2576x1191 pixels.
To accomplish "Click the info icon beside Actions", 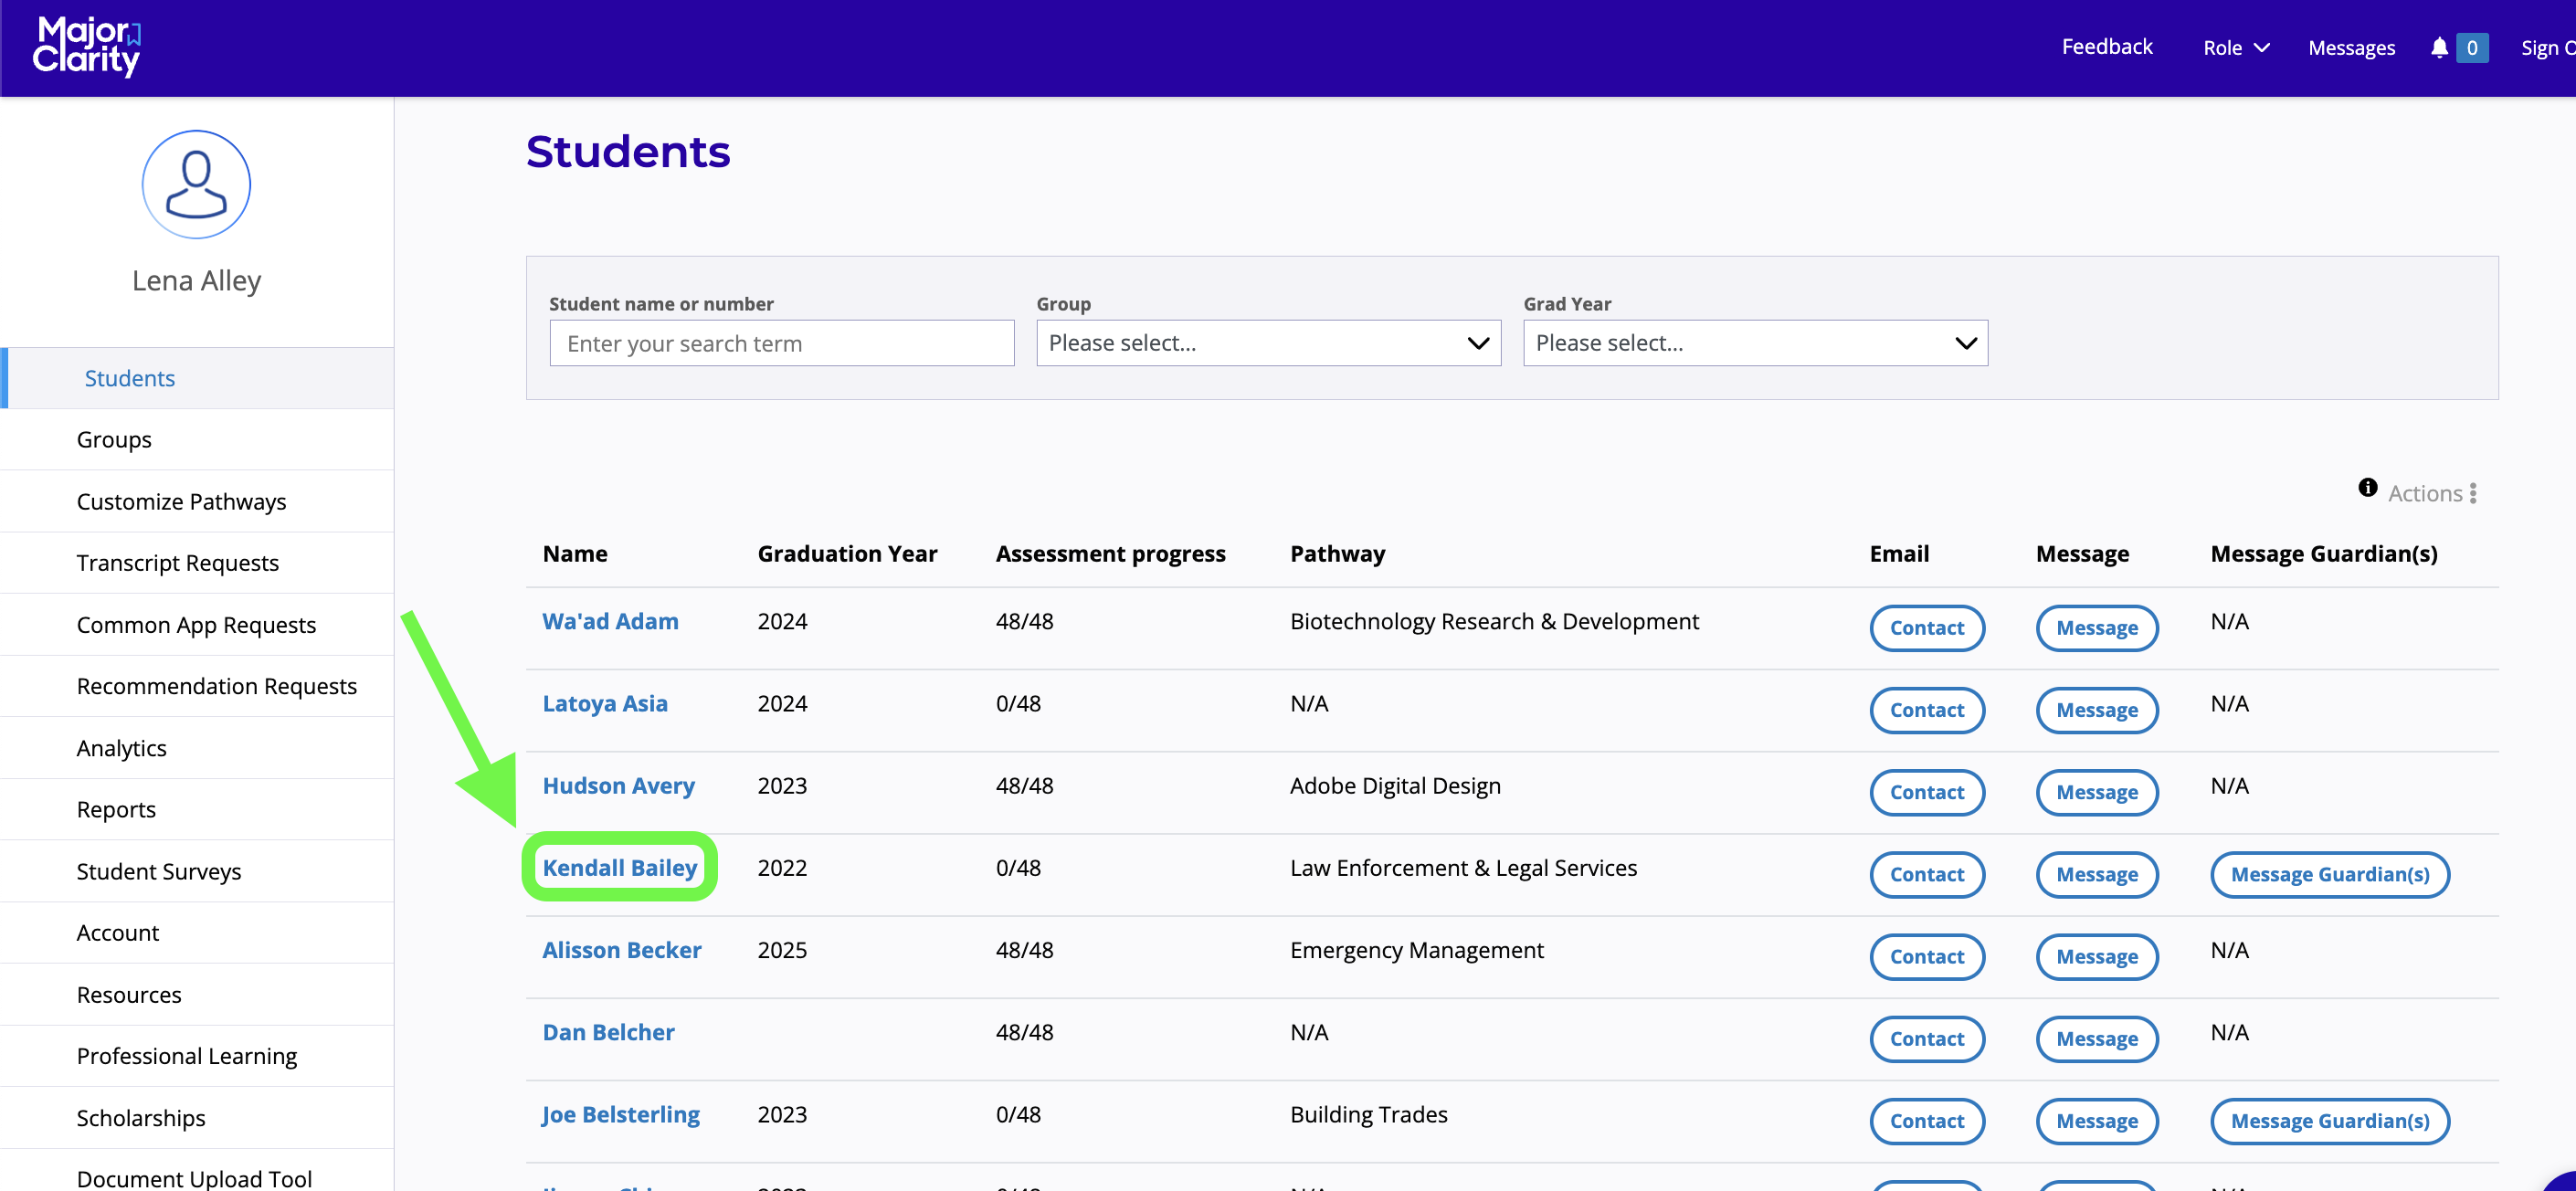I will pos(2367,487).
